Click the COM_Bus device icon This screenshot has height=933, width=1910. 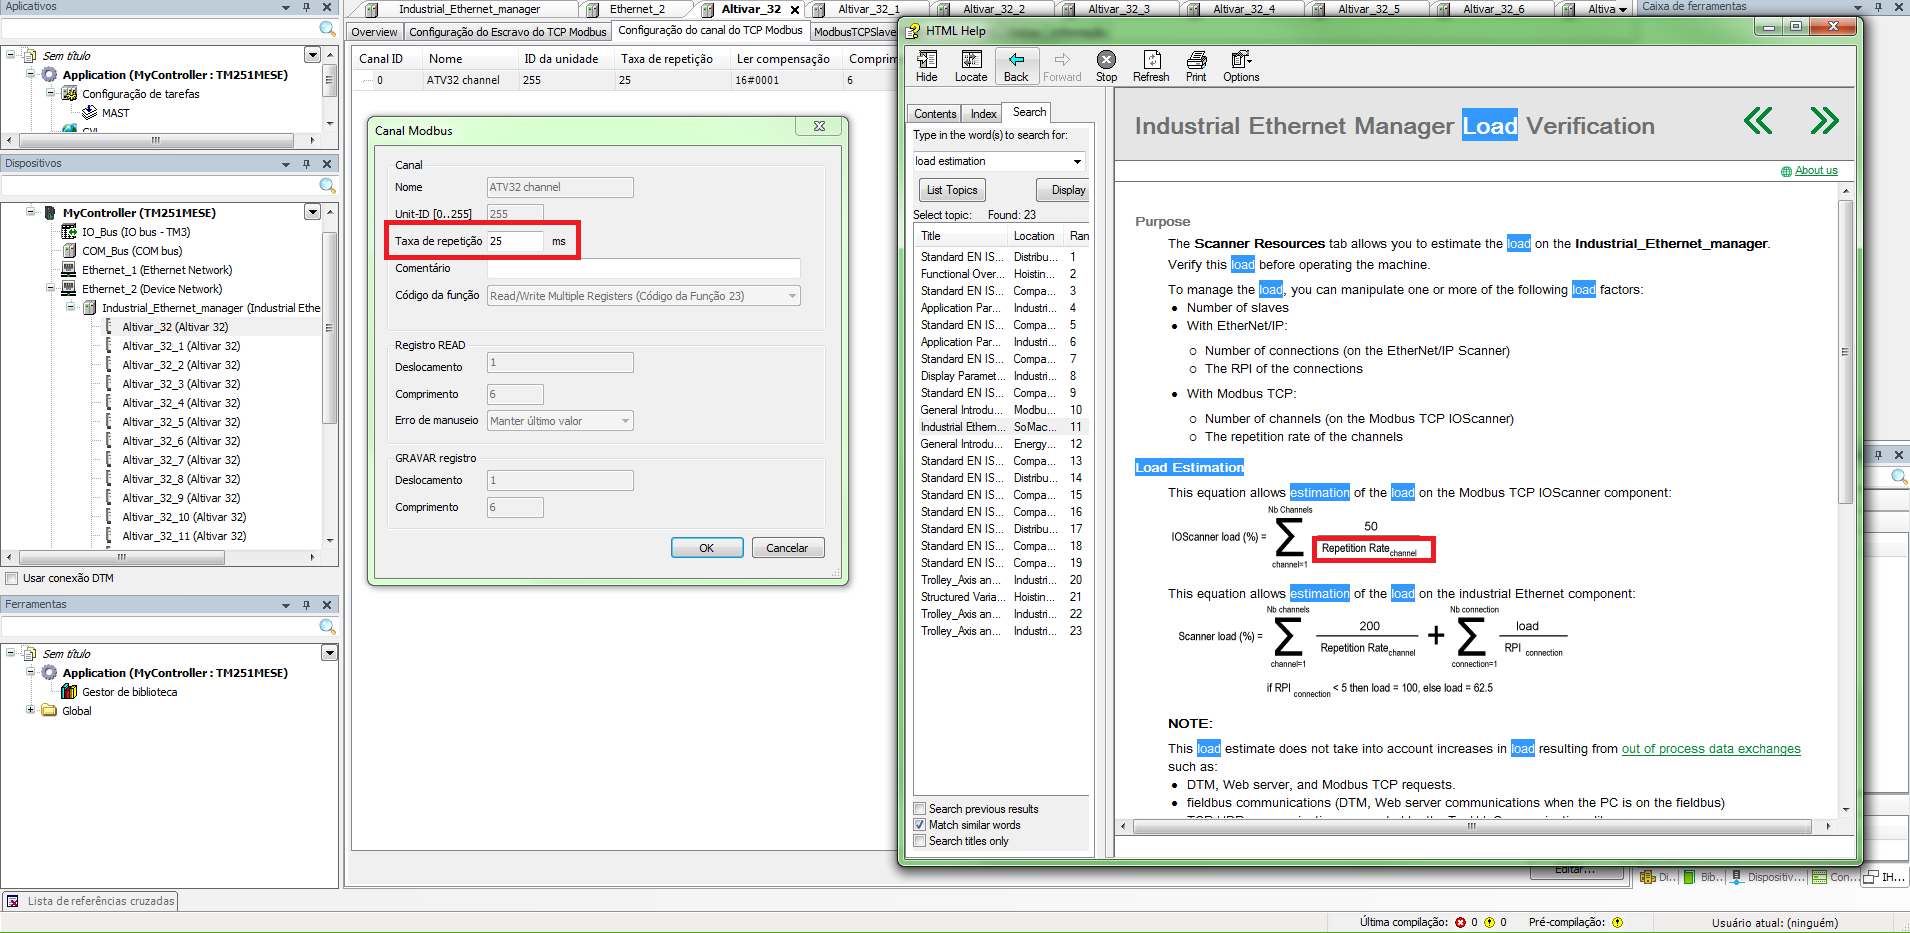69,251
